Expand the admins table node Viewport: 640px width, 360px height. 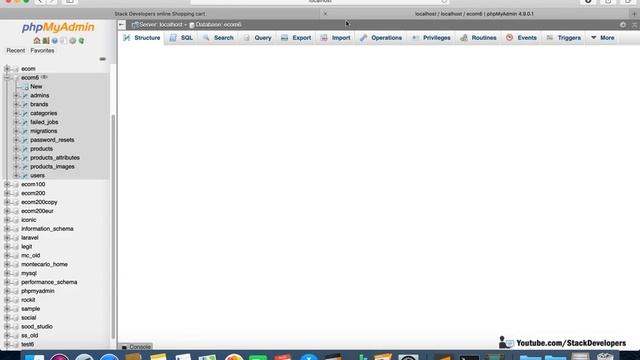click(x=16, y=96)
